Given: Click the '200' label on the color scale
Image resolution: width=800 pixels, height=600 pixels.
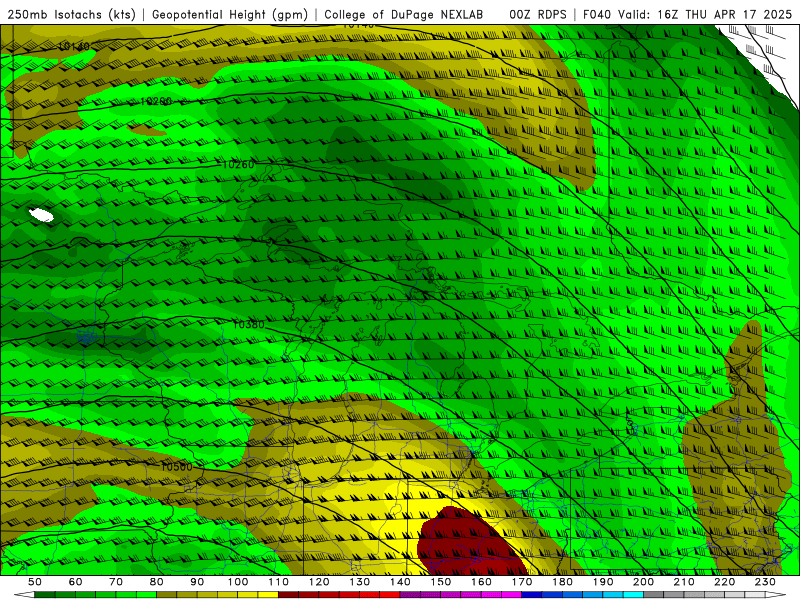Looking at the screenshot, I should coord(643,582).
